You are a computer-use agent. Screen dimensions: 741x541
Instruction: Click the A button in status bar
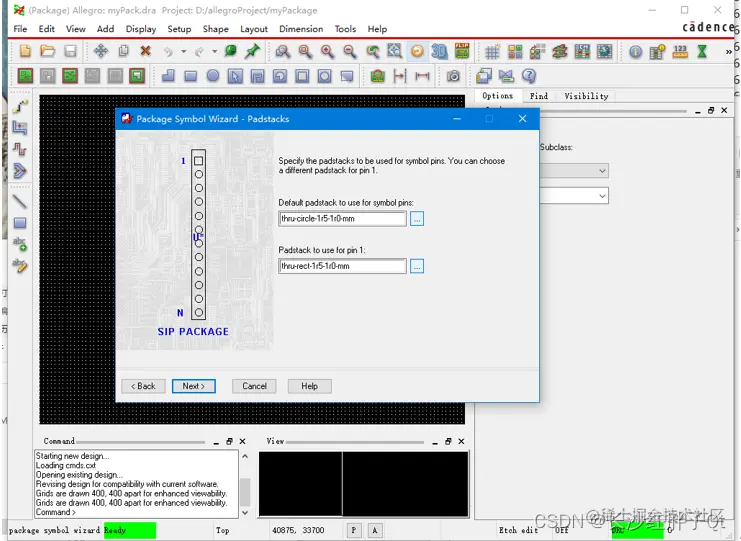(375, 530)
